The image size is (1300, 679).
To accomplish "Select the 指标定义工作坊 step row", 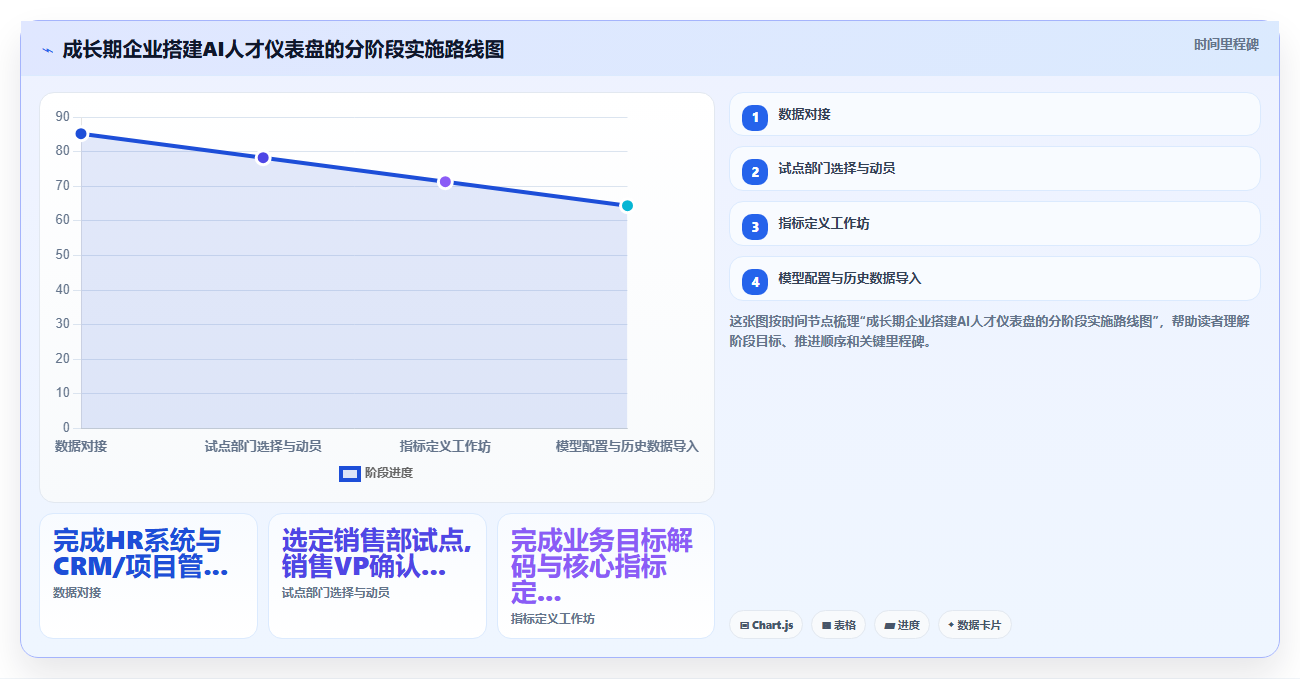I will click(x=995, y=224).
